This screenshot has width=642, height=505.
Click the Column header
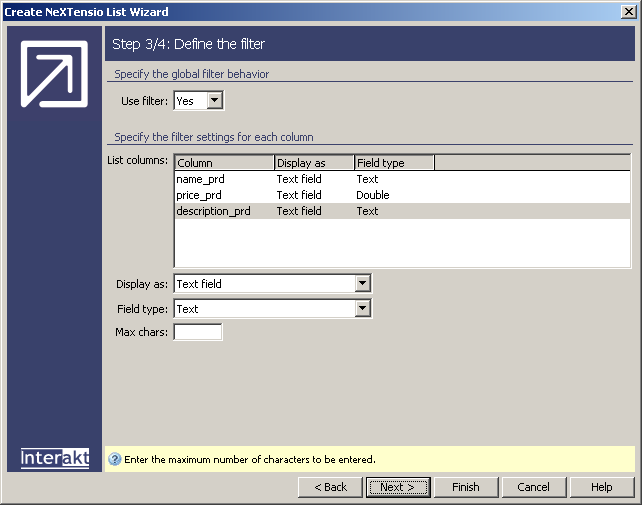224,163
